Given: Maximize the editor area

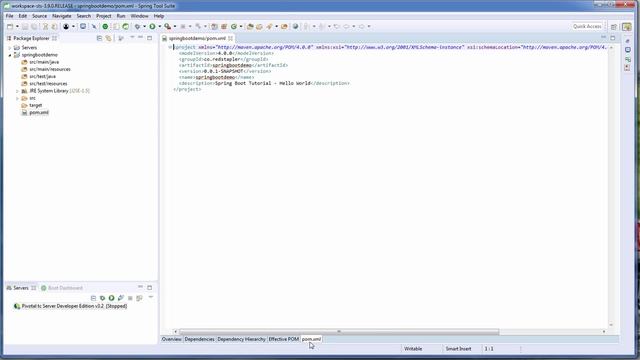Looking at the screenshot, I should point(613,38).
